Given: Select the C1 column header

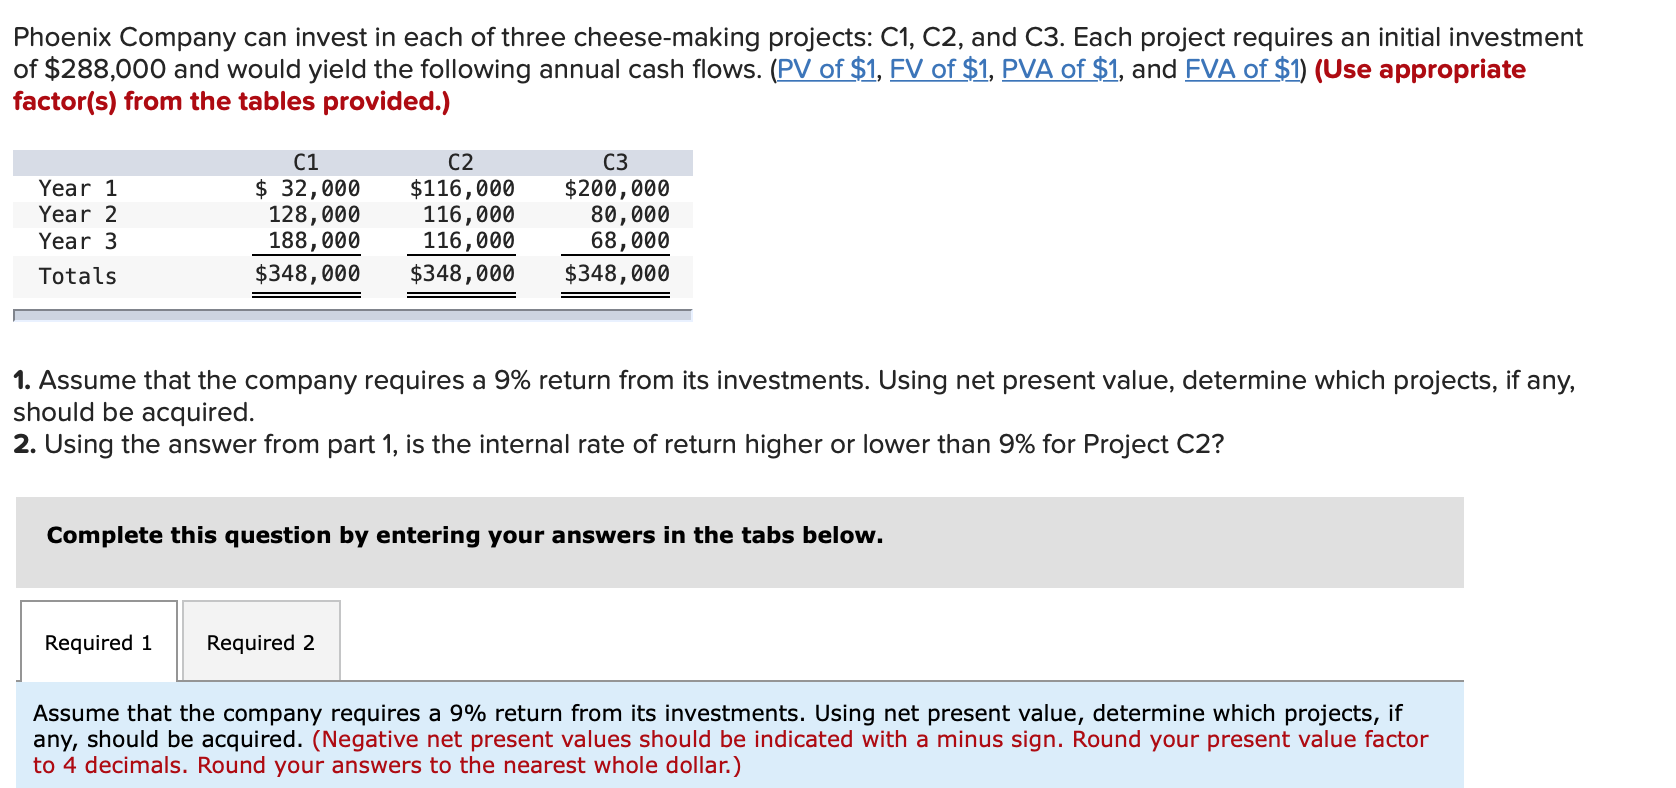Looking at the screenshot, I should (x=305, y=161).
